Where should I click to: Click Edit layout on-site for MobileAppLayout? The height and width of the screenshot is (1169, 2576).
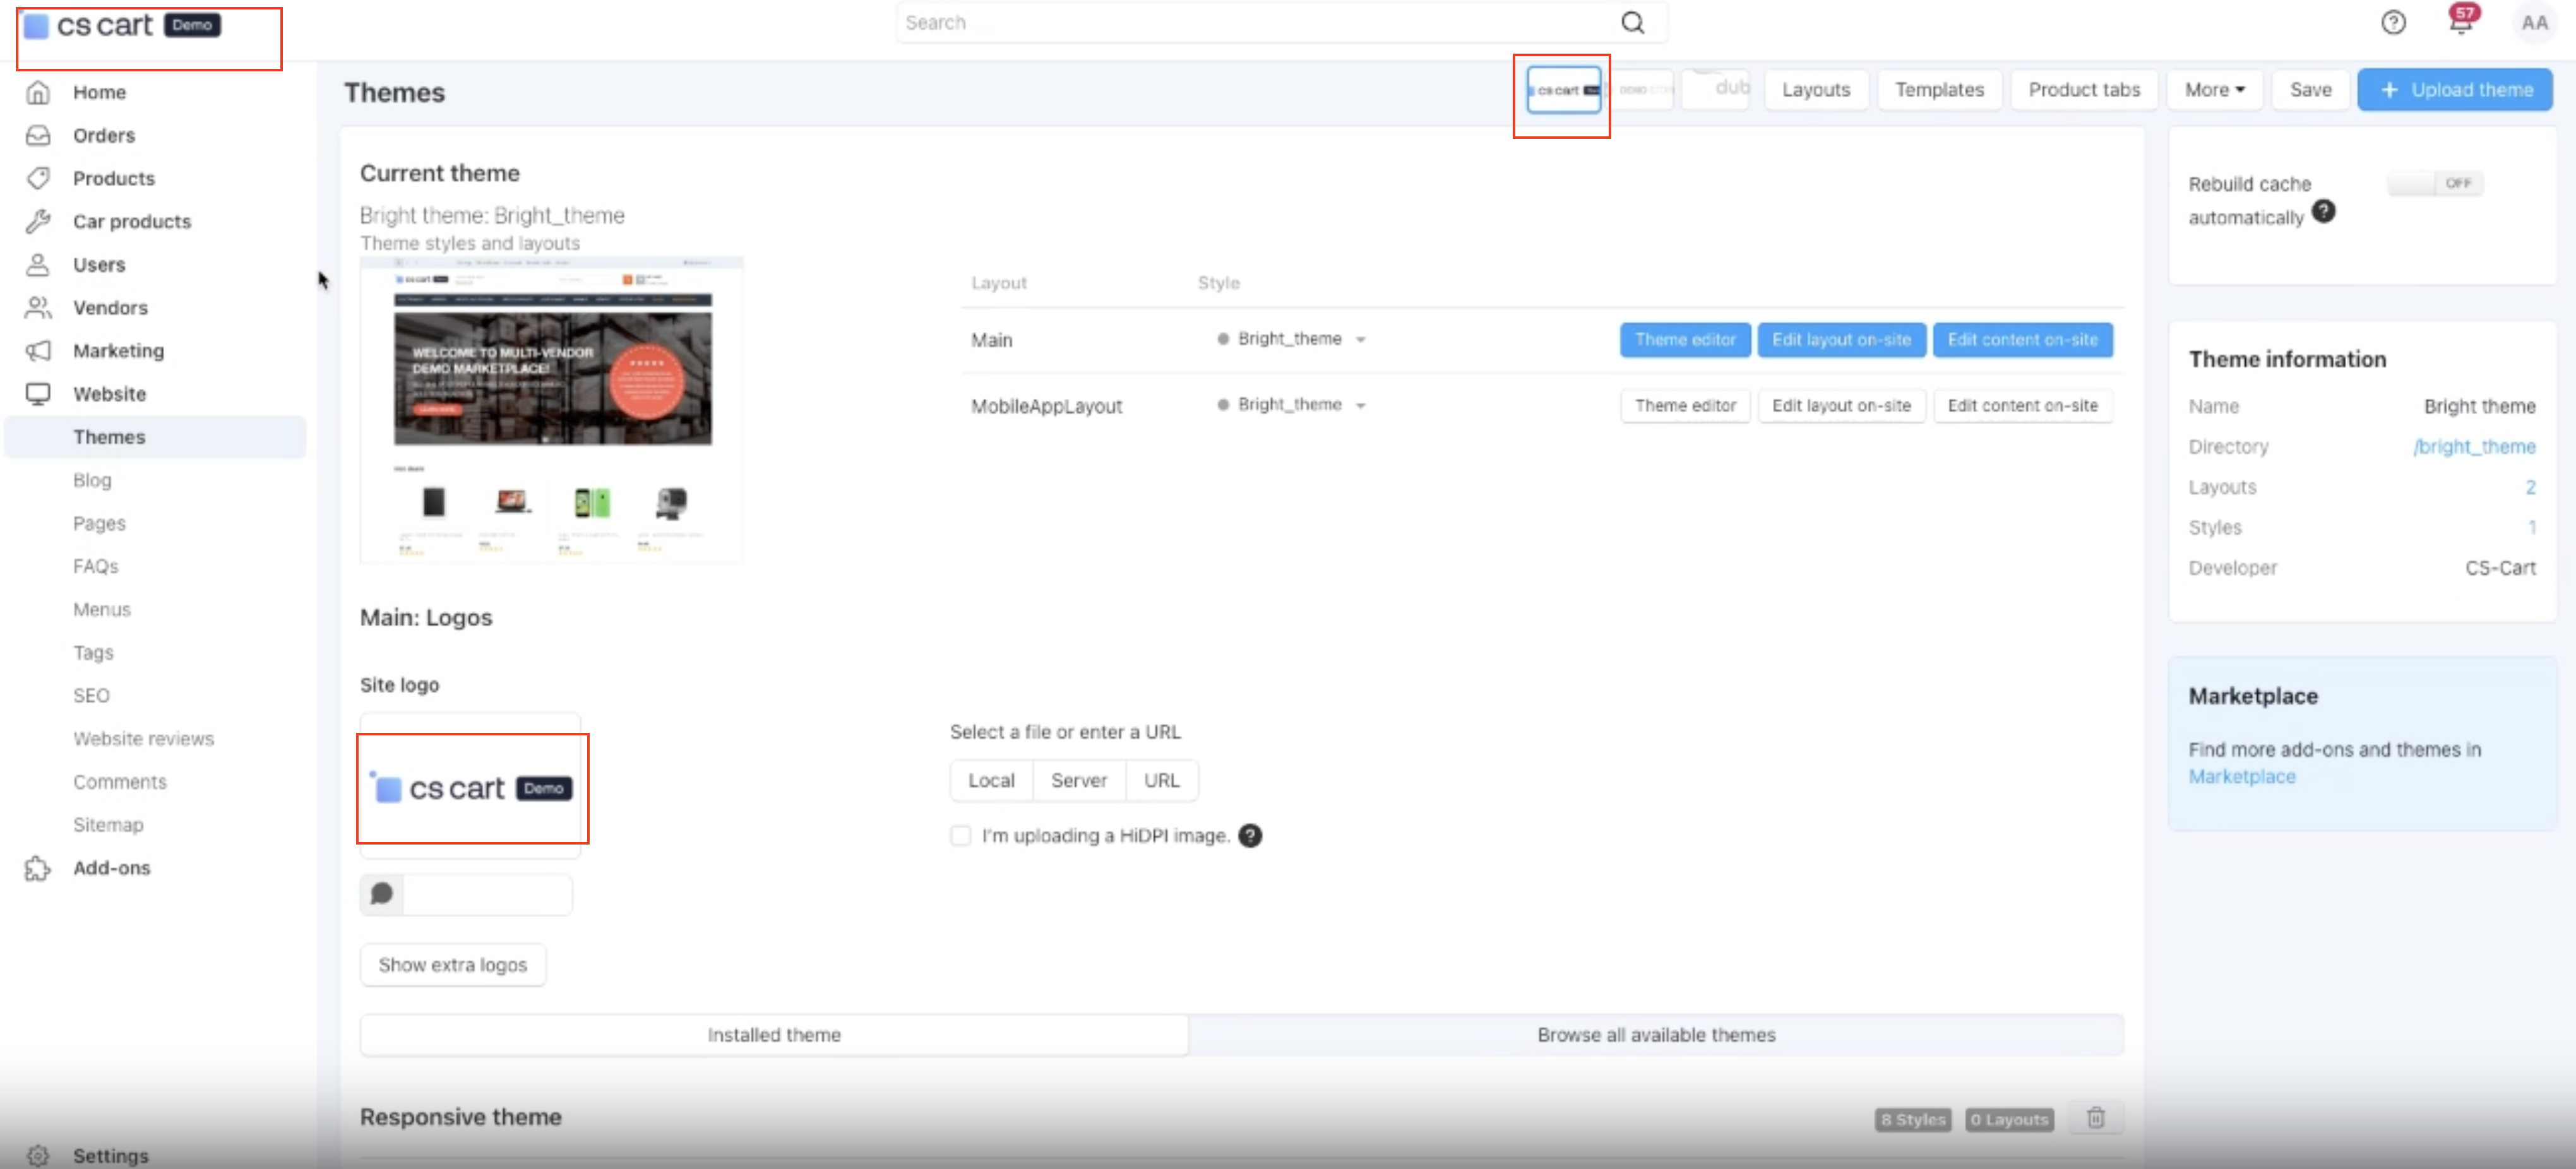(x=1841, y=406)
